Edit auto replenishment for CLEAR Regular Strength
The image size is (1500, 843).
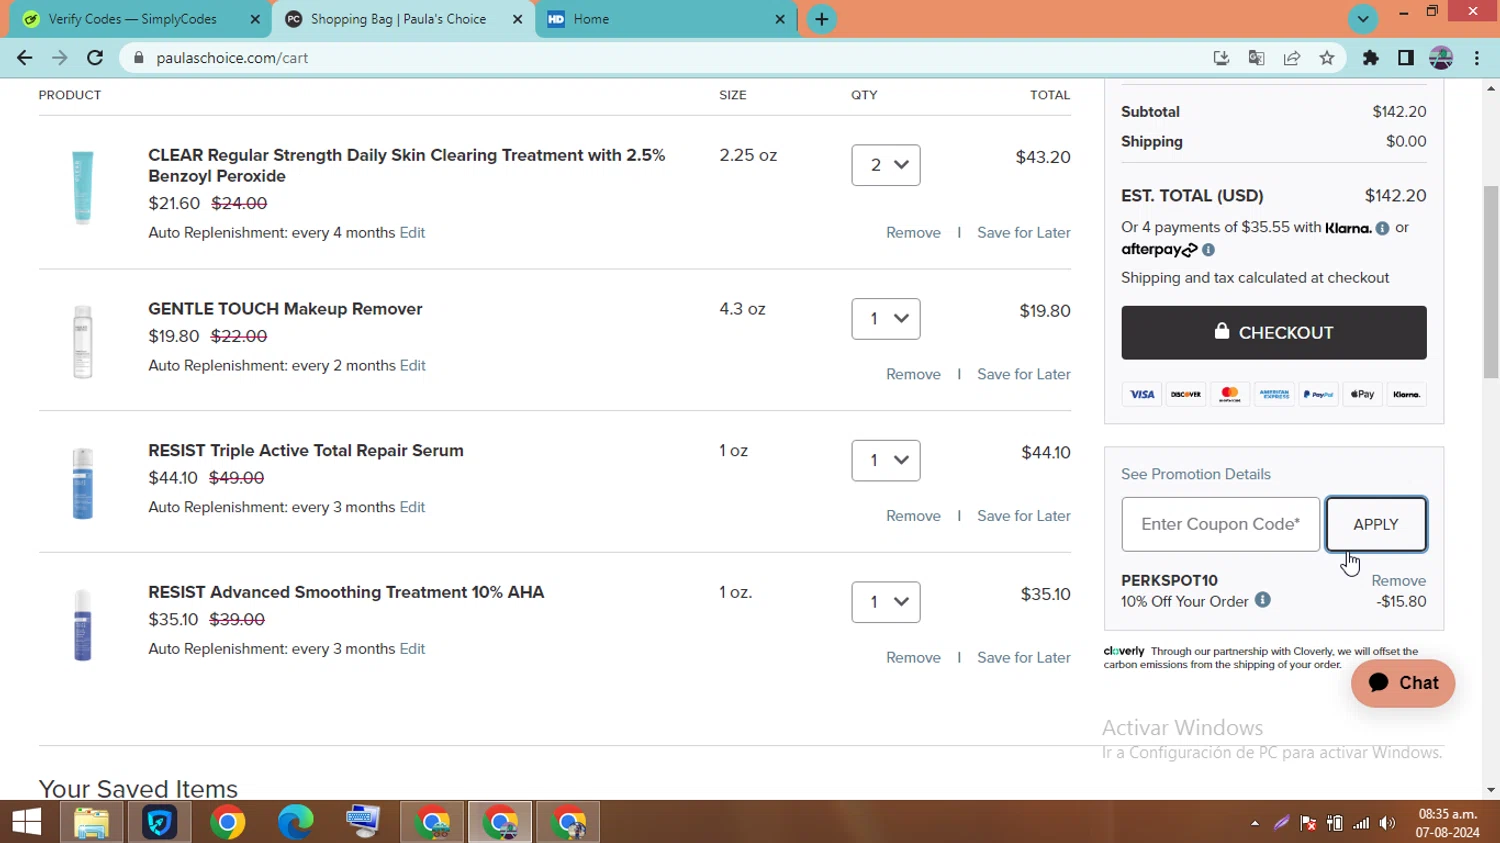tap(412, 232)
